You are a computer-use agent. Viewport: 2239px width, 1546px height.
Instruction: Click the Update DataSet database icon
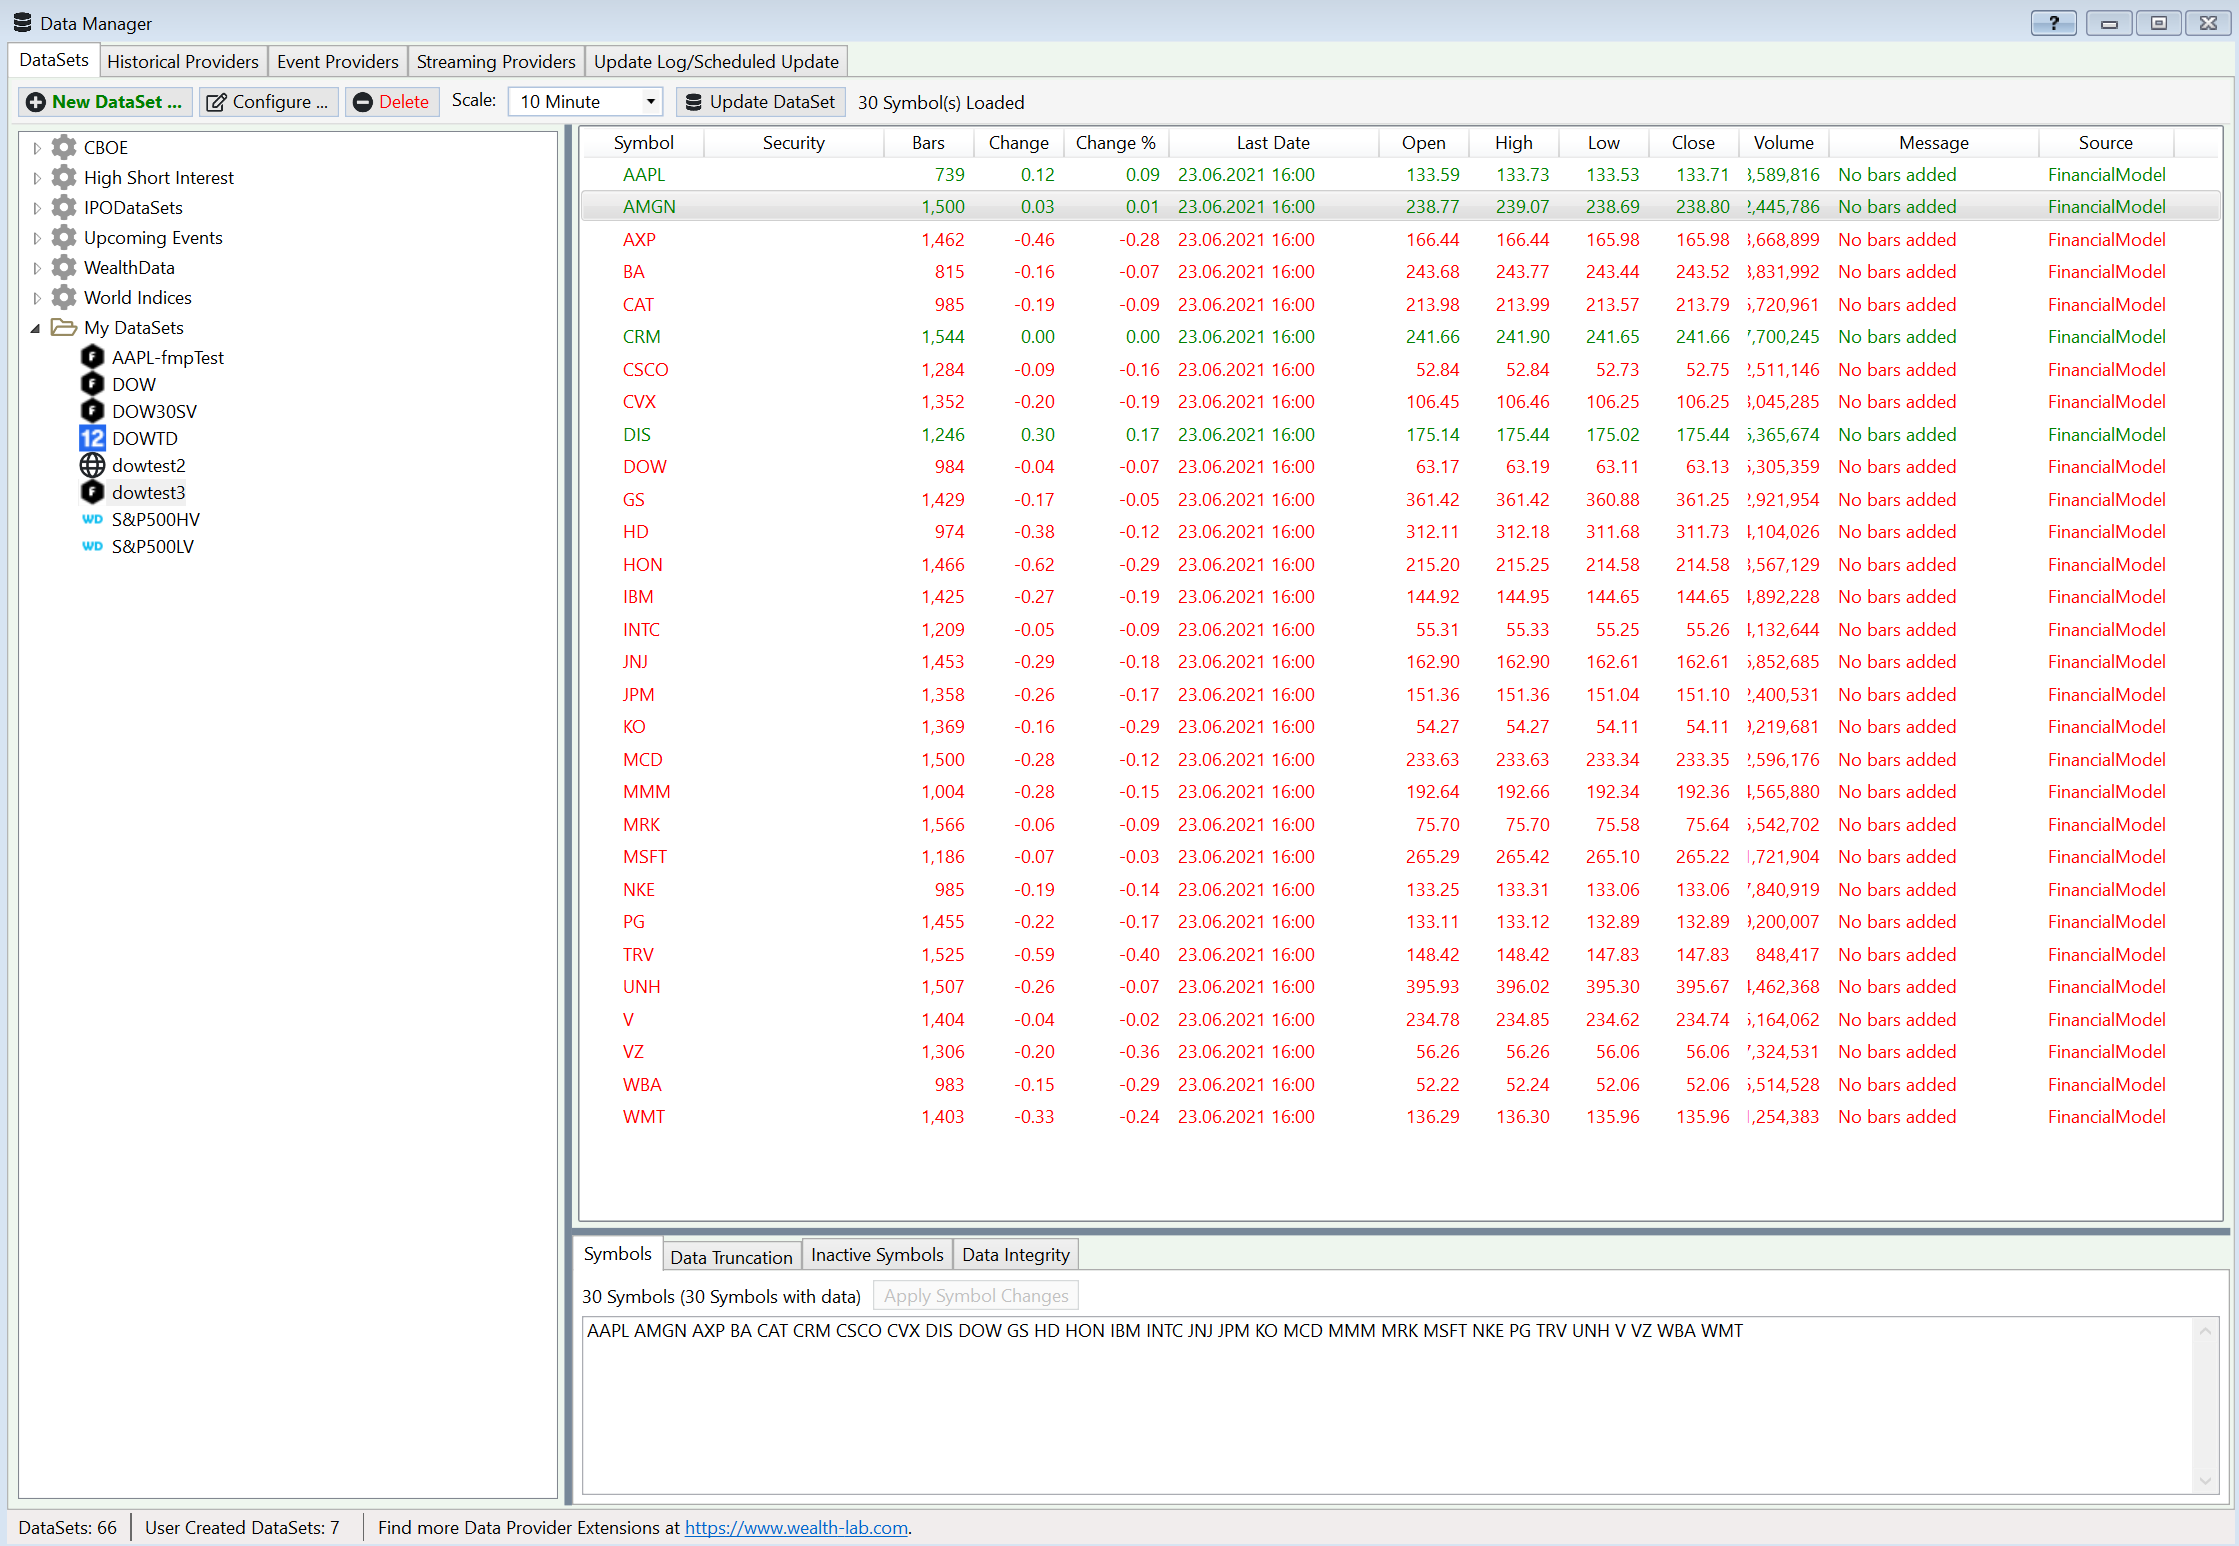[x=694, y=101]
